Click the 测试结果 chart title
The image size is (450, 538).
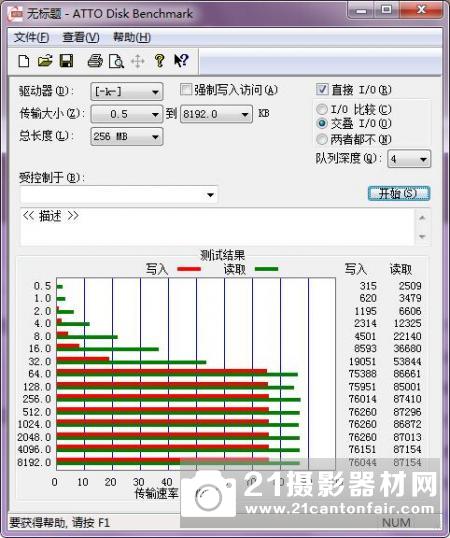coord(223,255)
